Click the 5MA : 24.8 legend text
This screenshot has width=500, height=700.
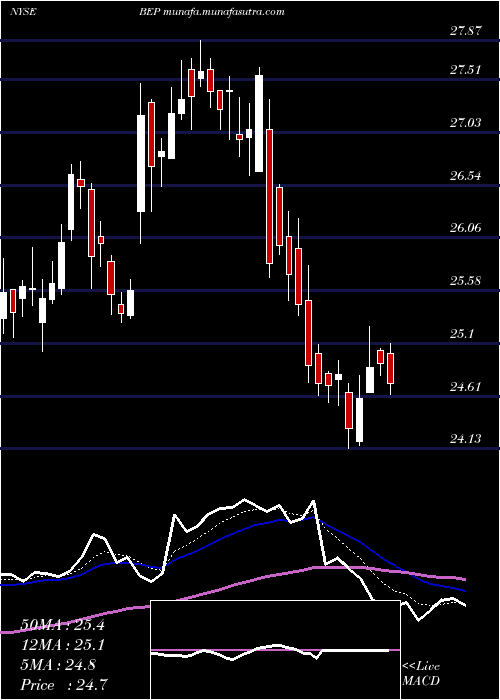click(x=58, y=665)
